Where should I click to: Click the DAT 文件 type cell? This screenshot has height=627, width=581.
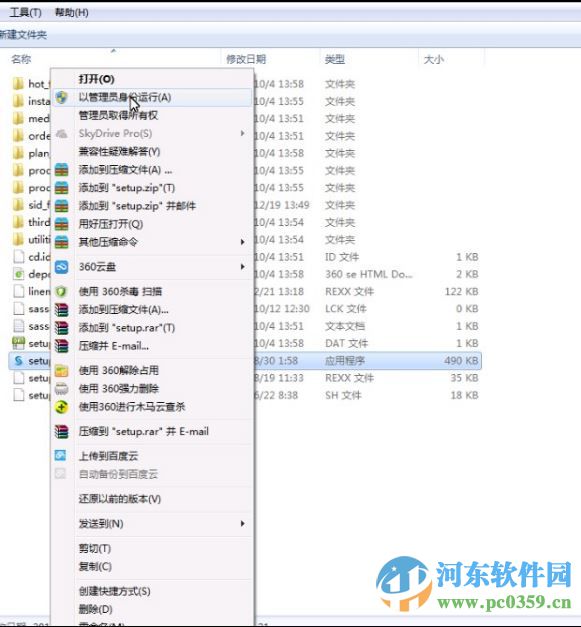(346, 343)
